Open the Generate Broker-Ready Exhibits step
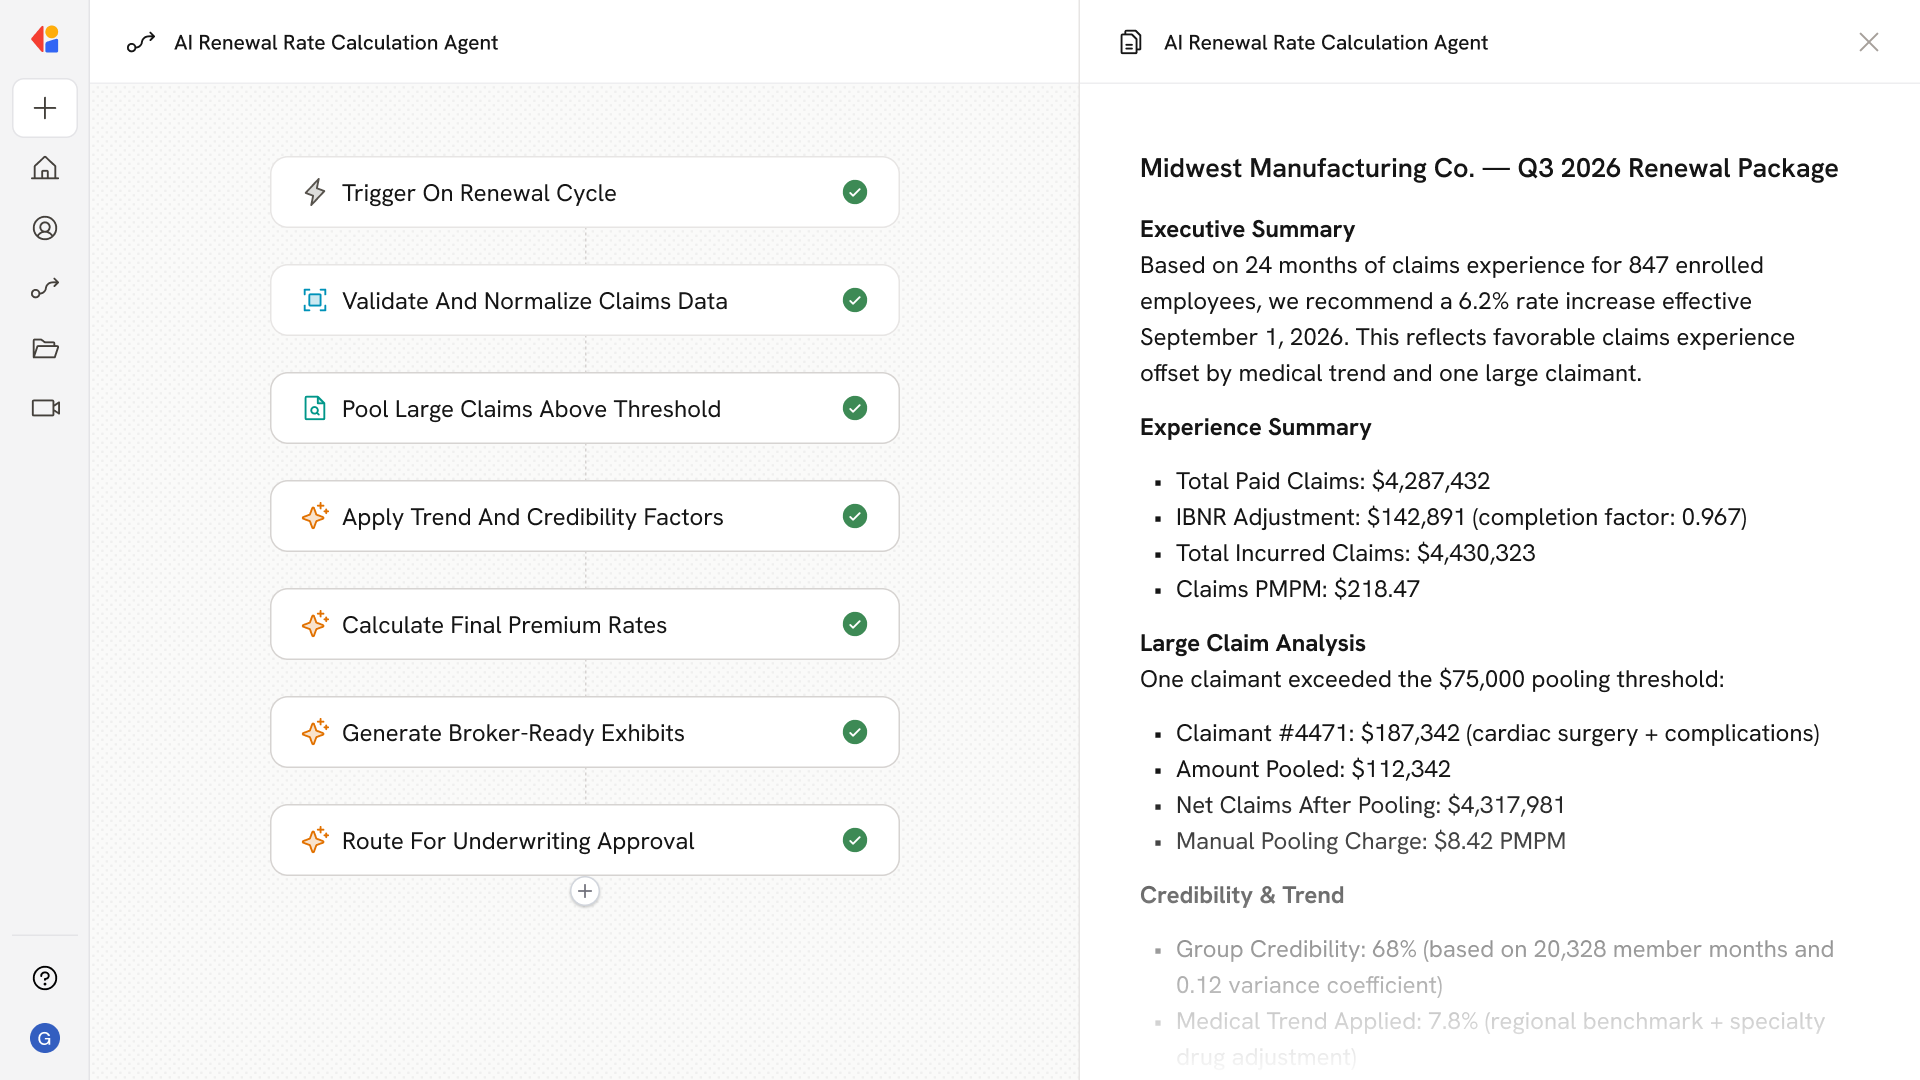The height and width of the screenshot is (1080, 1920). click(x=513, y=733)
